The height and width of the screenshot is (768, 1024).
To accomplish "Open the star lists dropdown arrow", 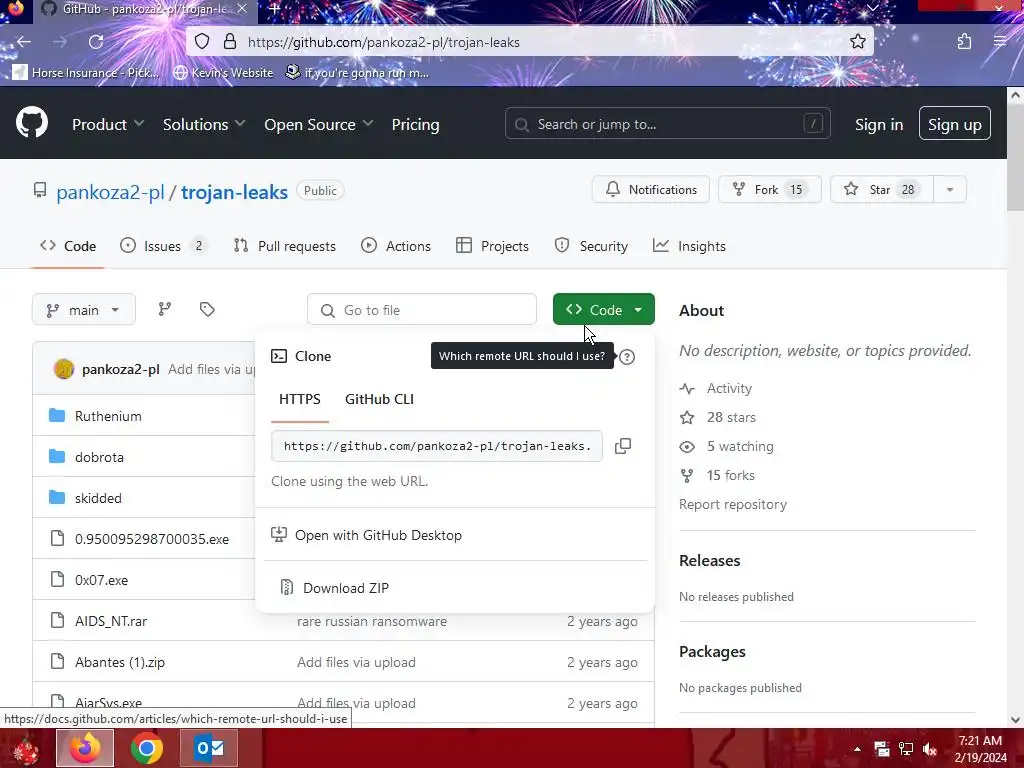I will pos(950,189).
